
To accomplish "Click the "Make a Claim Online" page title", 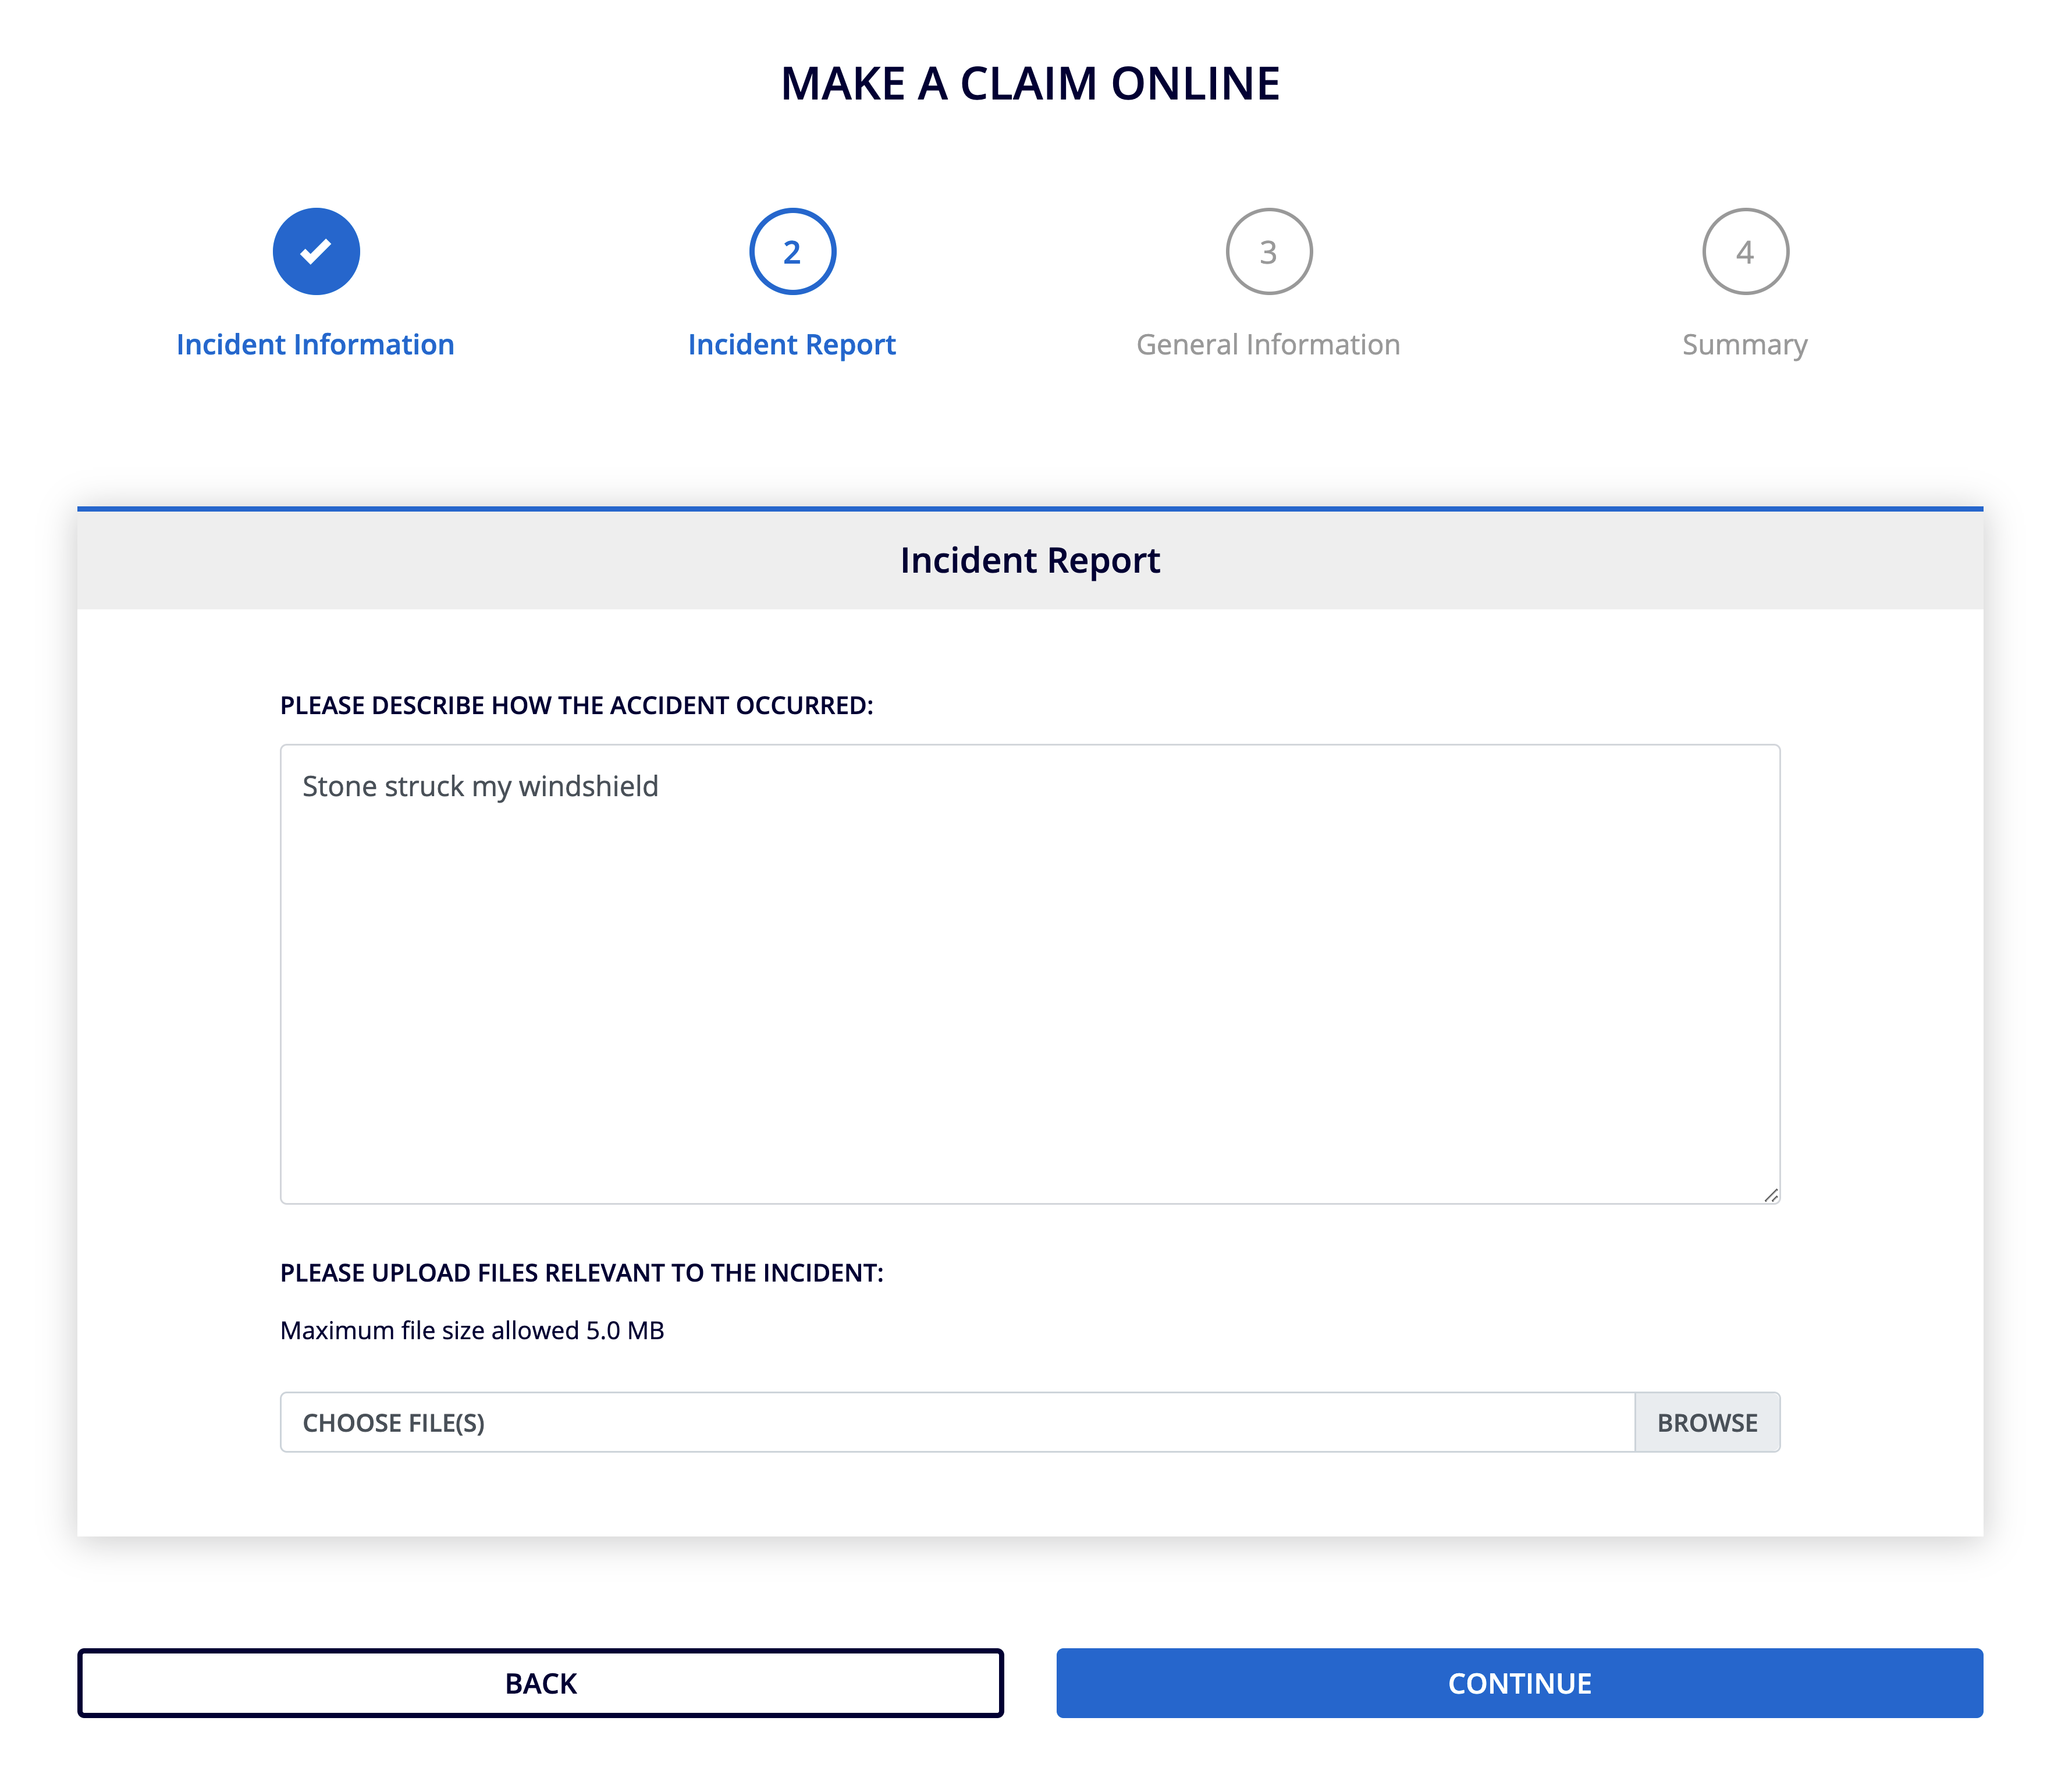I will [x=1030, y=84].
